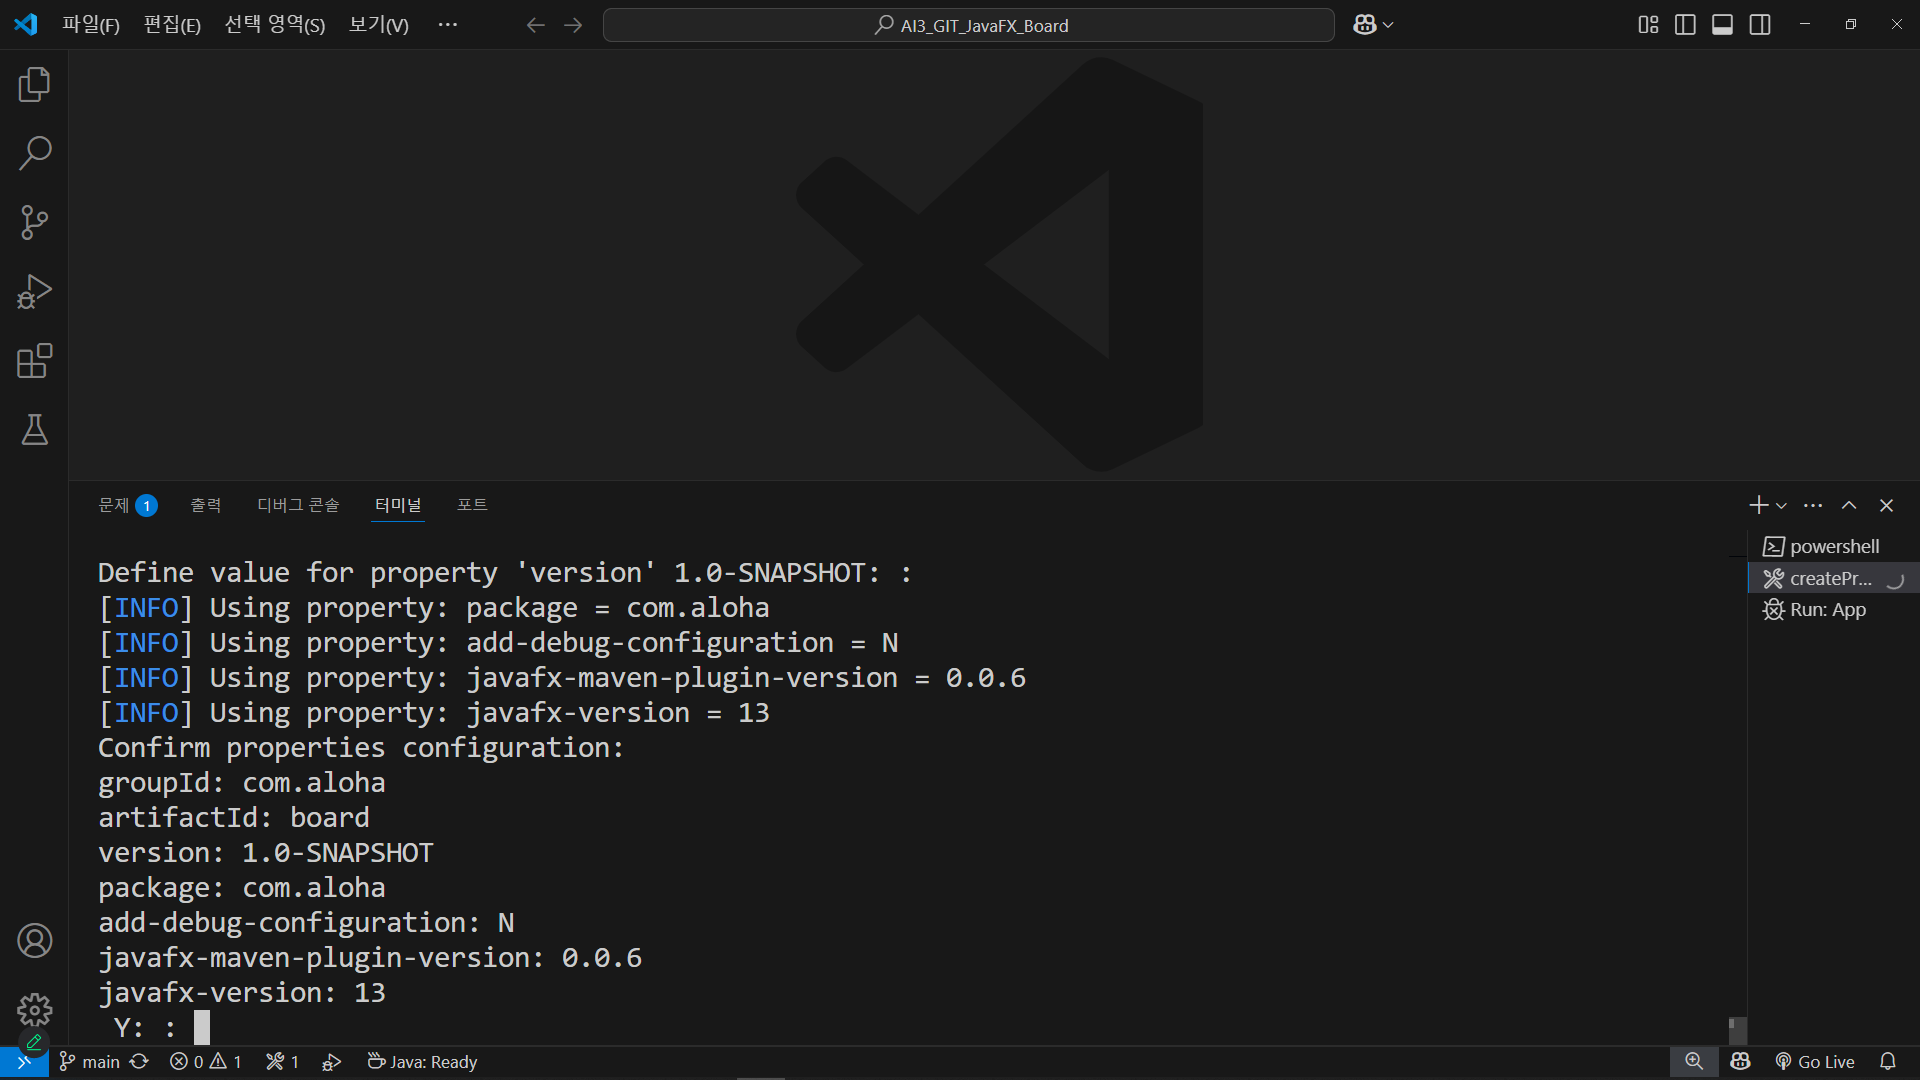The width and height of the screenshot is (1920, 1080).
Task: Open running tasks indicator in status bar
Action: (x=283, y=1062)
